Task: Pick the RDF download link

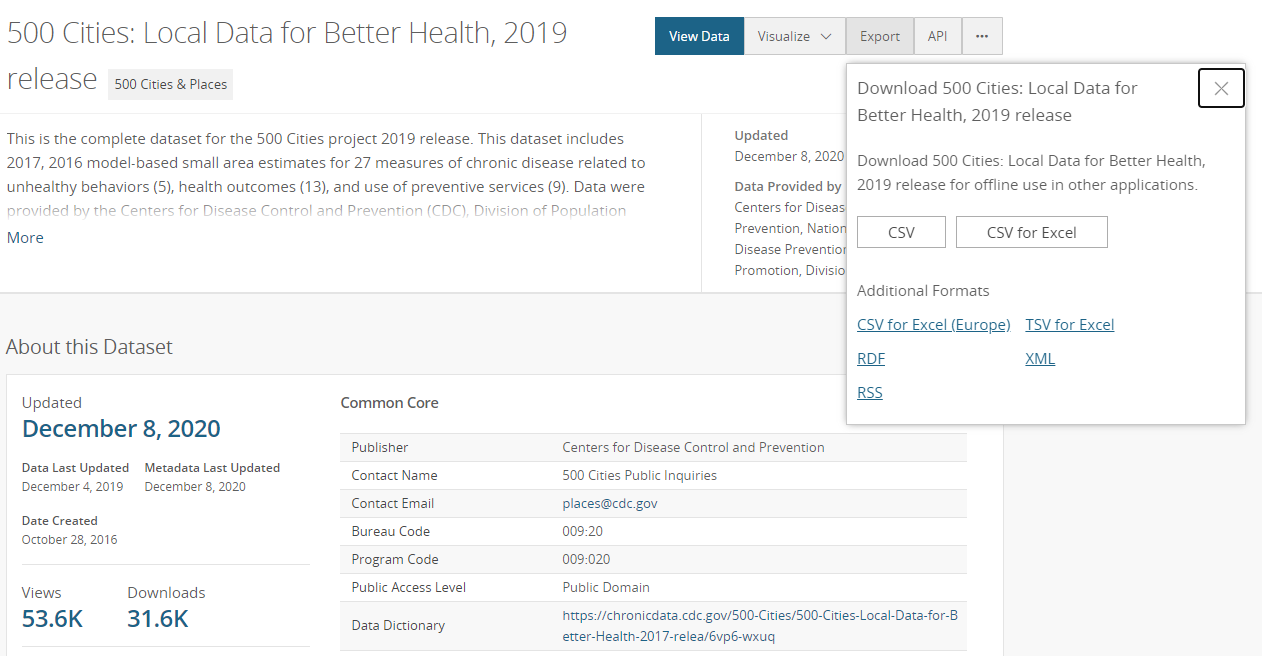Action: click(871, 359)
